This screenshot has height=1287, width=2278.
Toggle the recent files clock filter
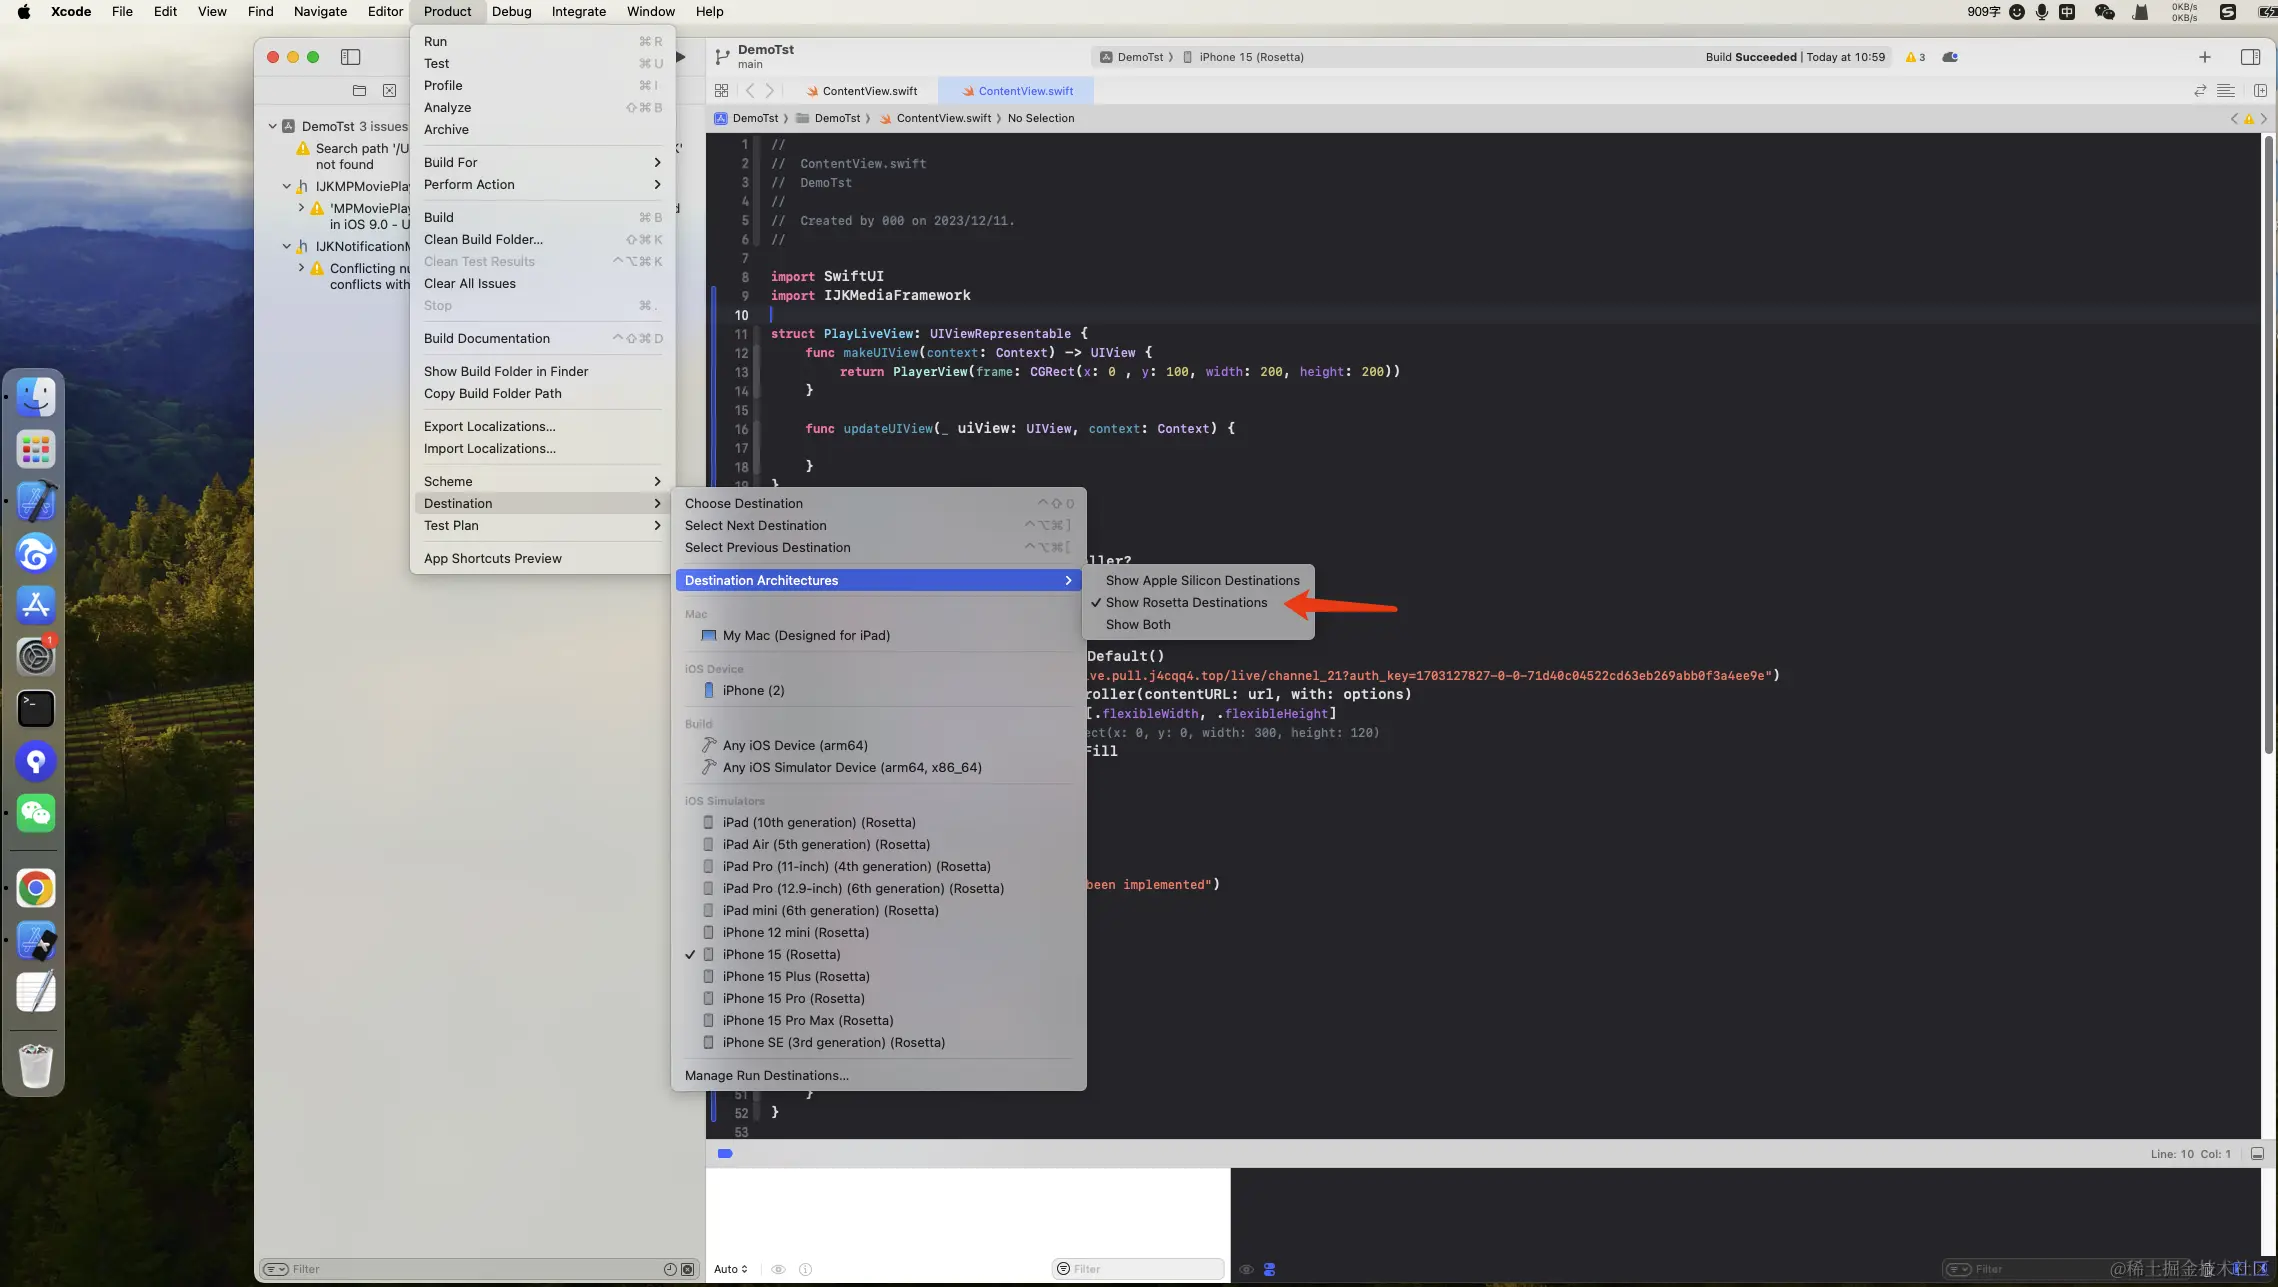(670, 1269)
